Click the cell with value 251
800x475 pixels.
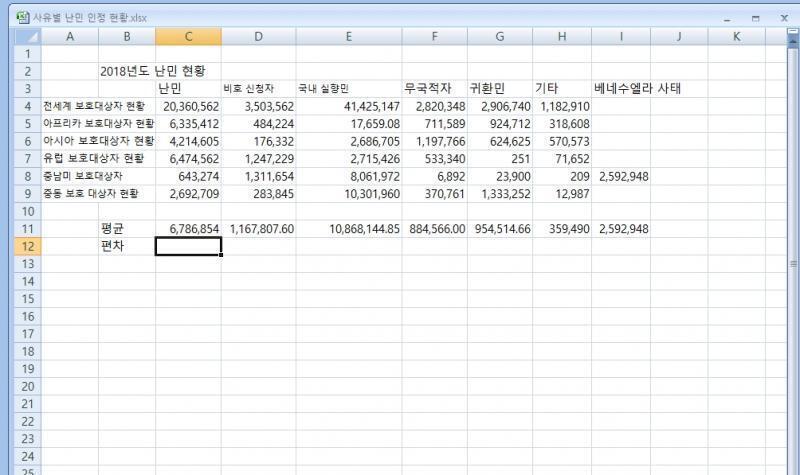point(499,159)
